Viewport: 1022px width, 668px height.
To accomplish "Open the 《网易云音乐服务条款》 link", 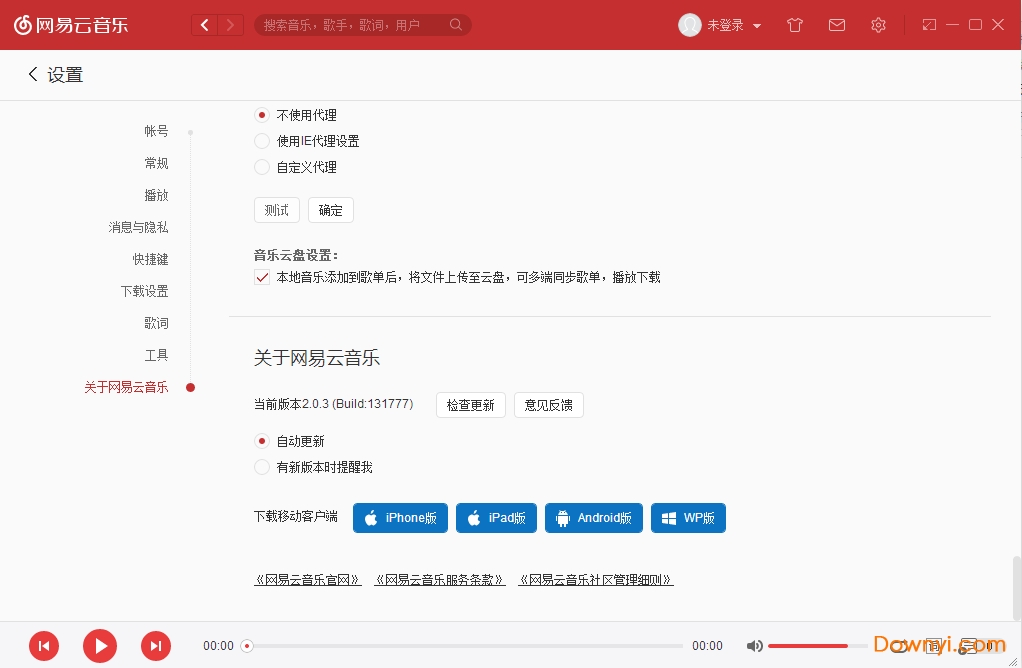I will (440, 579).
